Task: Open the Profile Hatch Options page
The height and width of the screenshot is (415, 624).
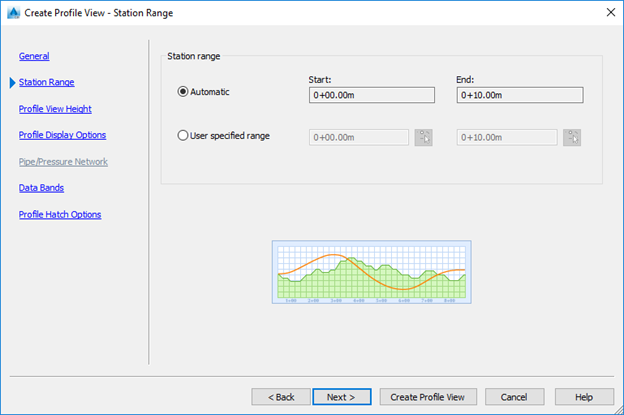Action: click(60, 214)
